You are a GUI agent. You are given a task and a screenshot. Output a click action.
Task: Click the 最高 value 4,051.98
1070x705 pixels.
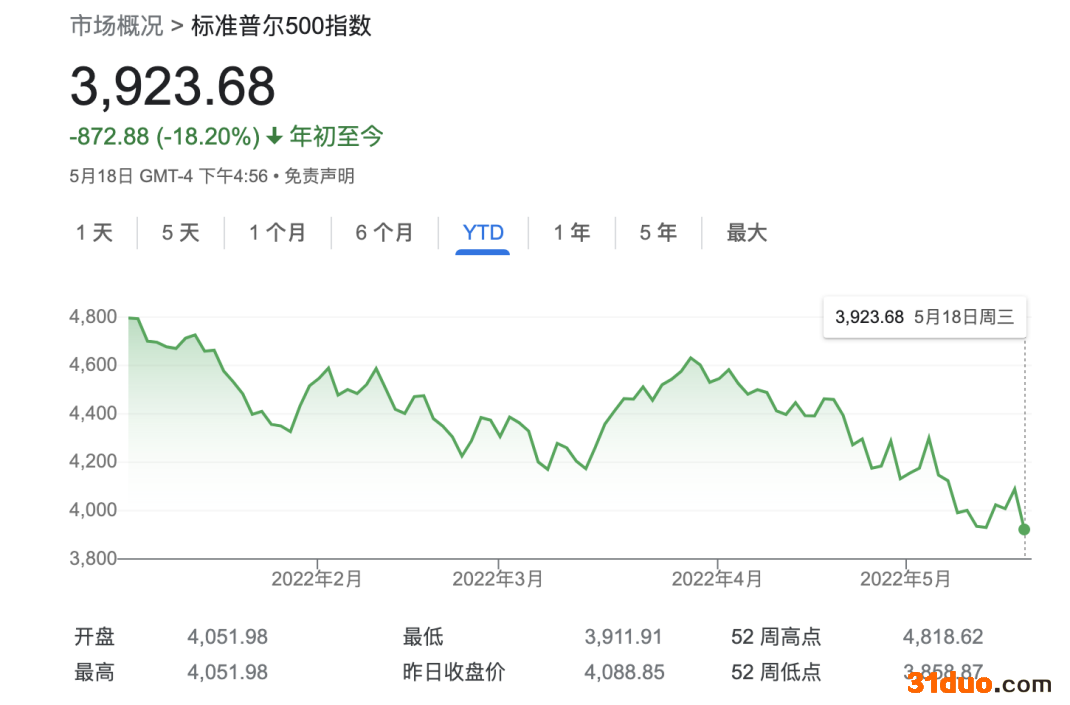coord(227,672)
